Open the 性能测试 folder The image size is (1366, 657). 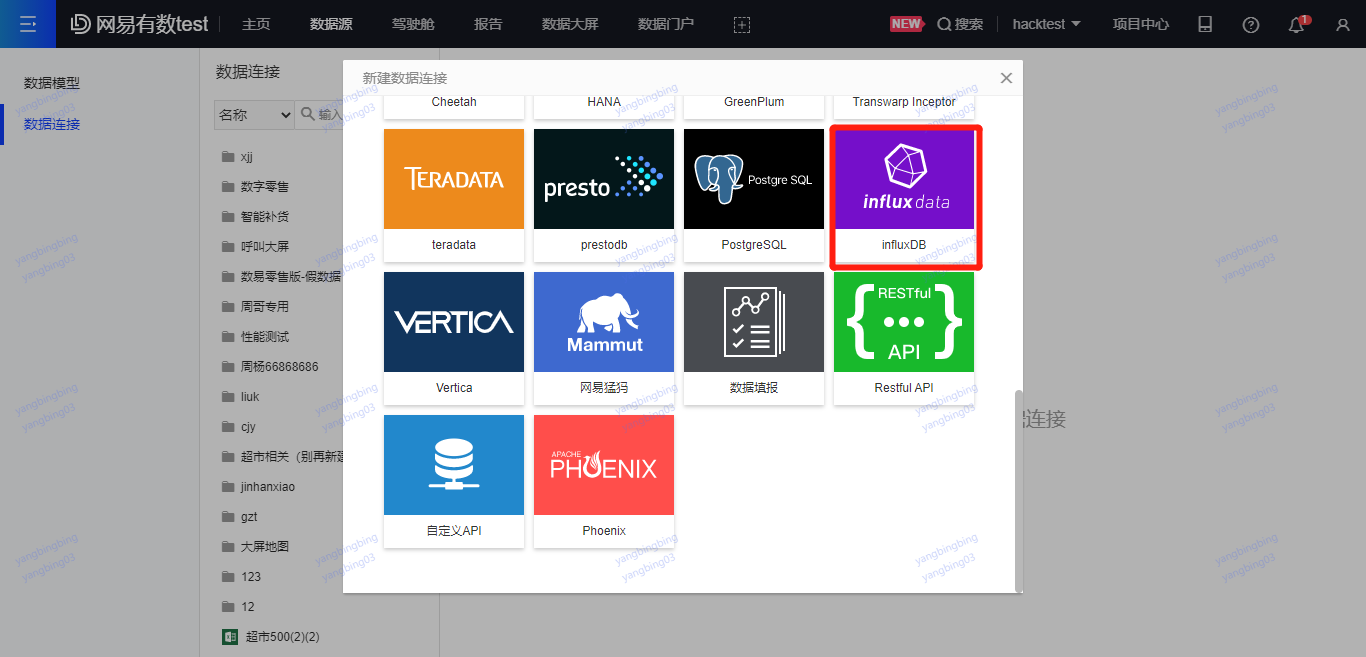click(x=255, y=337)
